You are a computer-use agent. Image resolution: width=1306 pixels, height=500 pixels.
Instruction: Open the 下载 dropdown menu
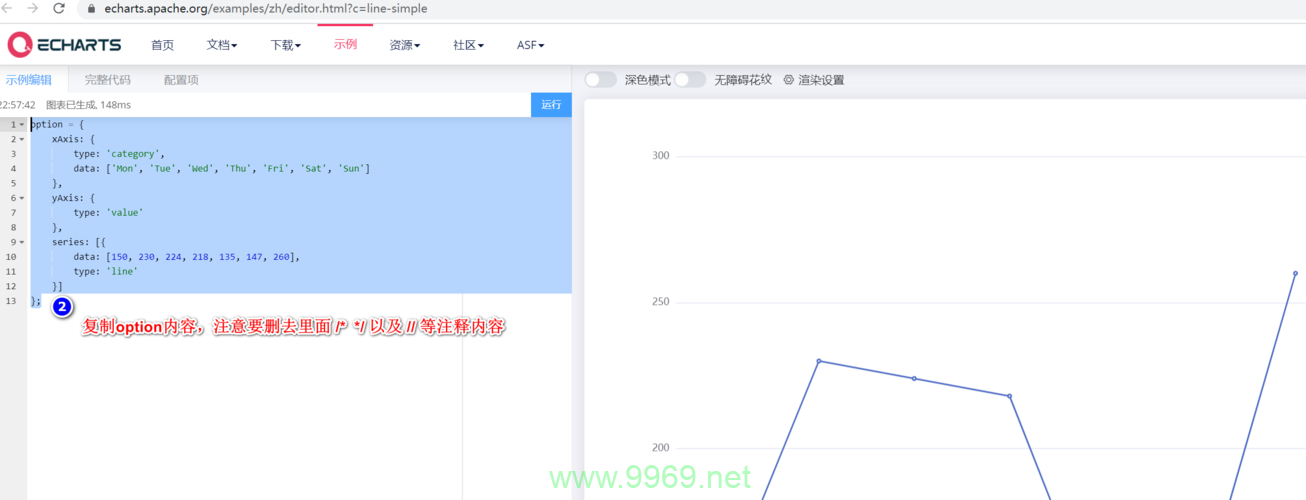coord(286,45)
